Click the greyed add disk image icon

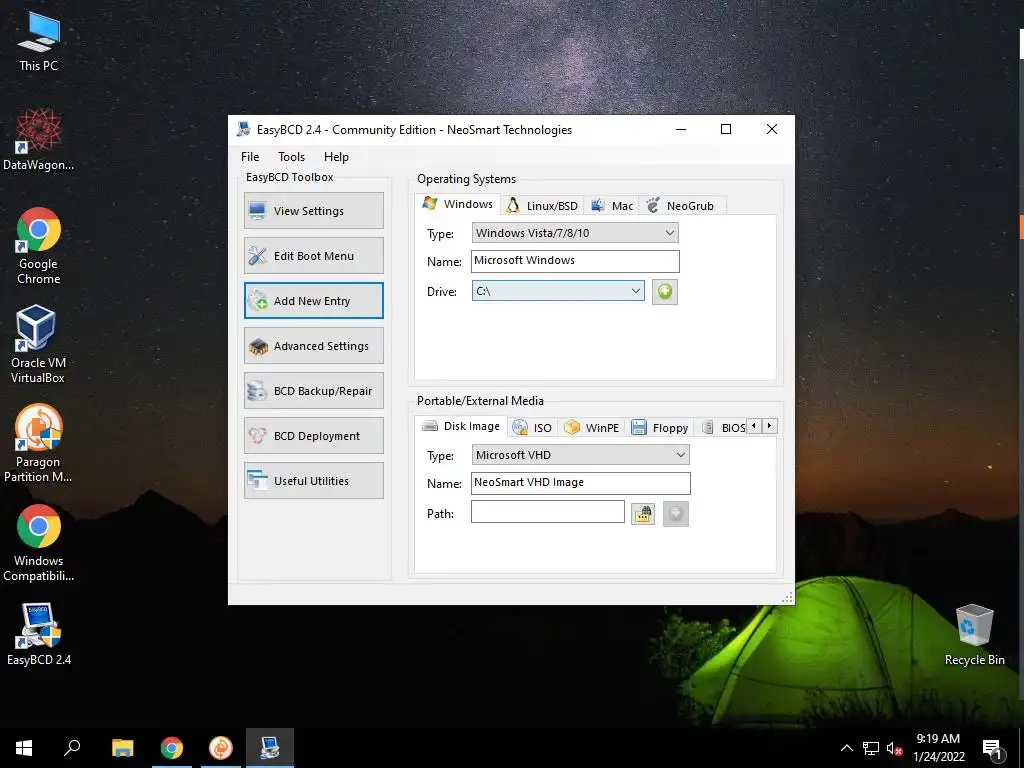[x=675, y=514]
